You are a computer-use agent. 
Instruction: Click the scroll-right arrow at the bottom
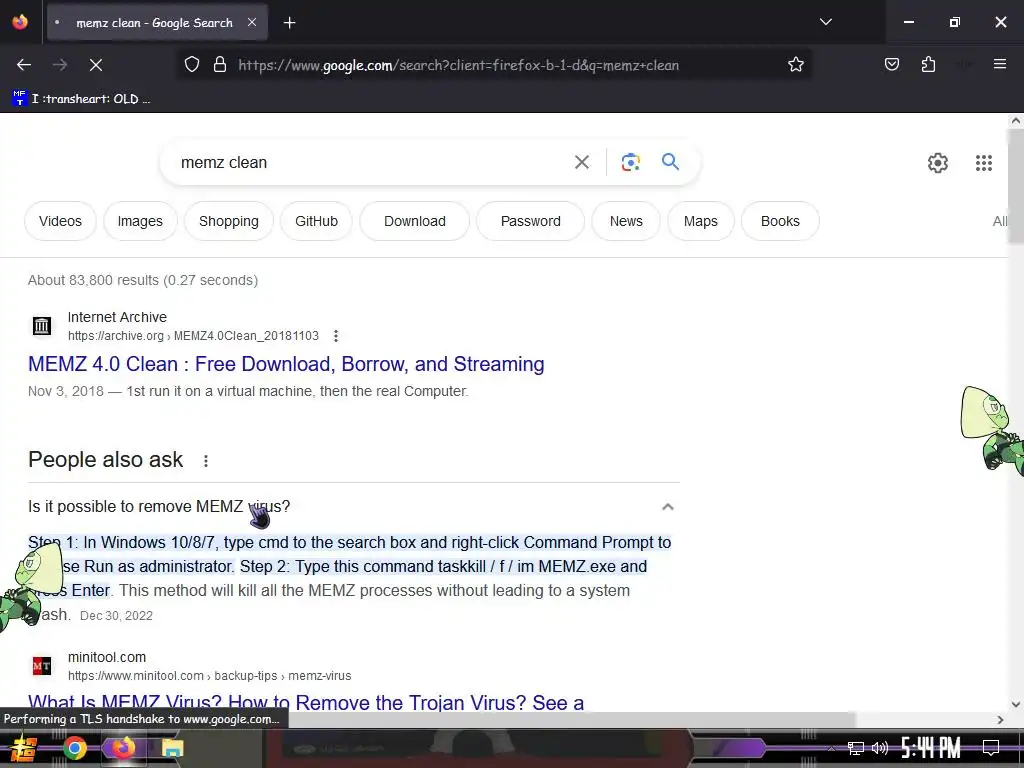[1000, 720]
